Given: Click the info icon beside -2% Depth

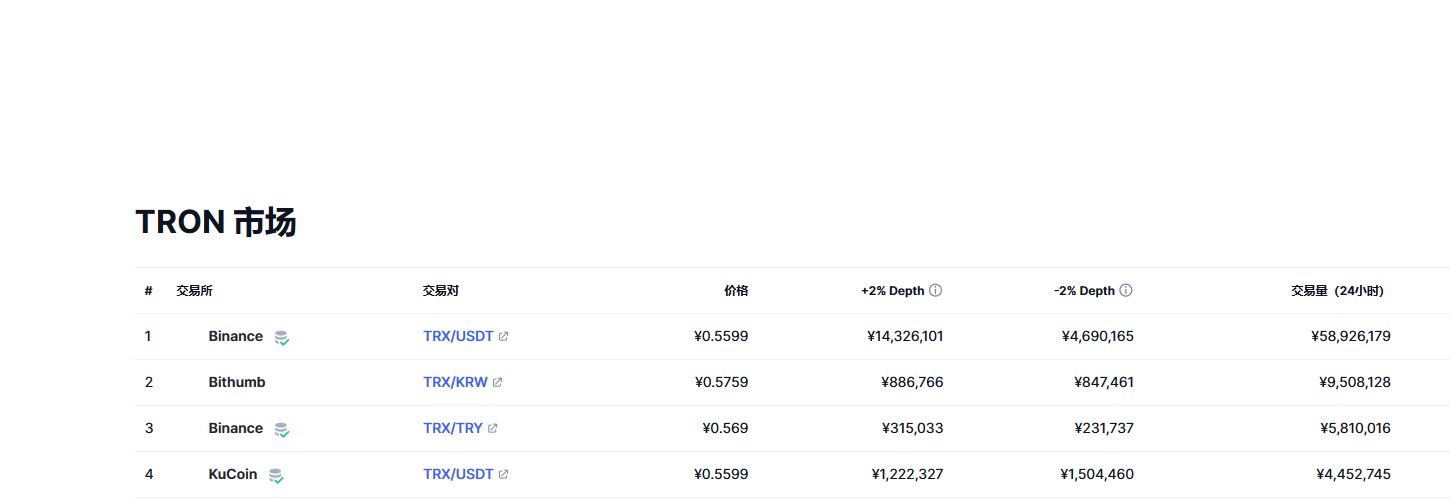Looking at the screenshot, I should pyautogui.click(x=1125, y=291).
